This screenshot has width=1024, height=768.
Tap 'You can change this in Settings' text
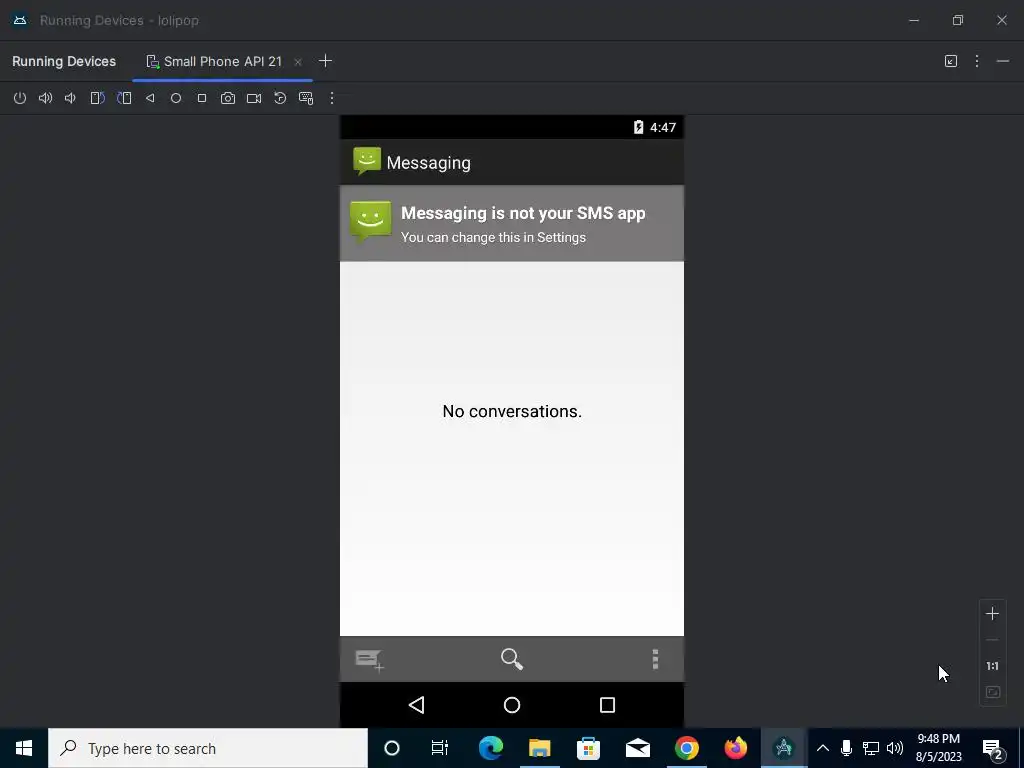click(x=493, y=238)
